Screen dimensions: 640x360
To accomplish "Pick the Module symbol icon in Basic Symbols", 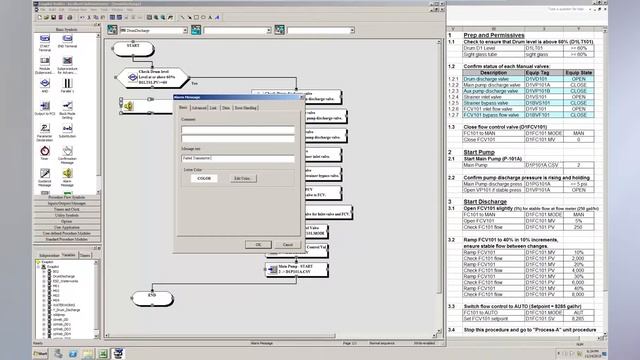I will coord(45,61).
